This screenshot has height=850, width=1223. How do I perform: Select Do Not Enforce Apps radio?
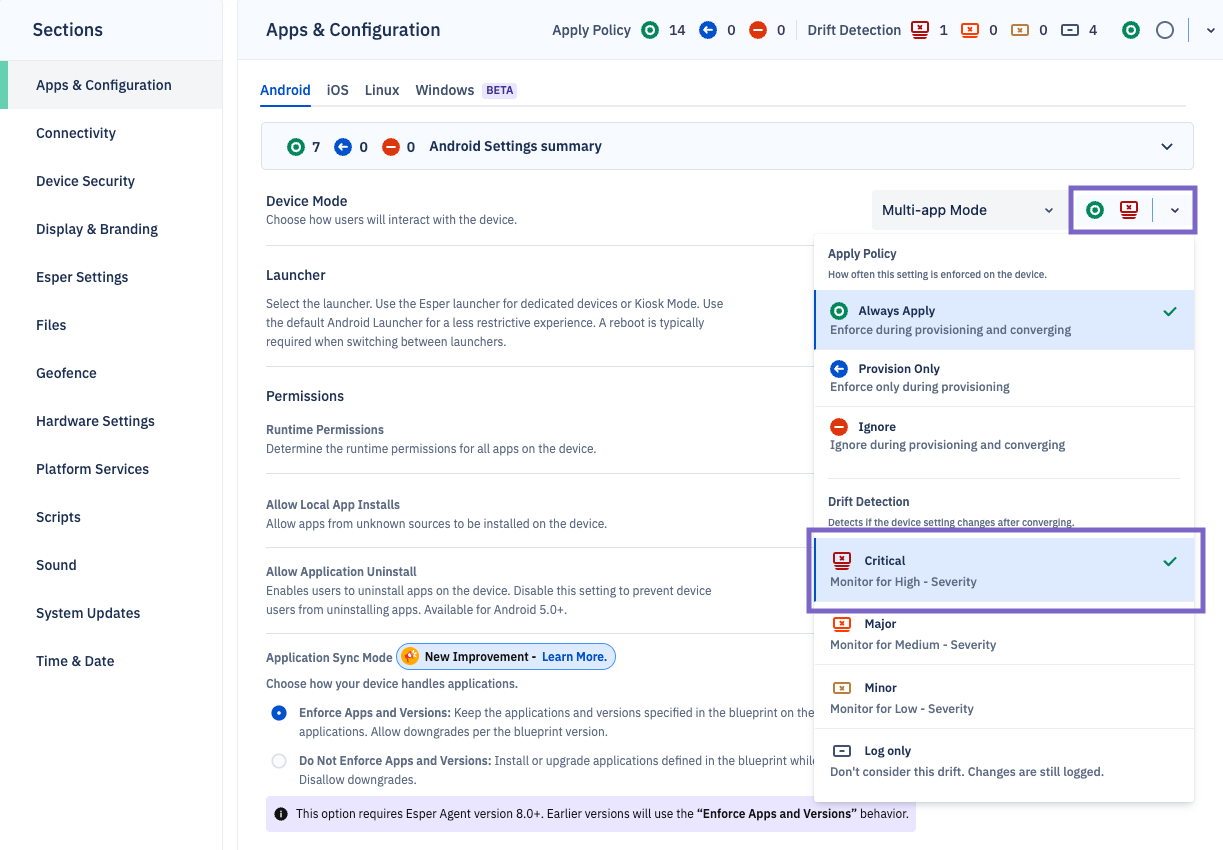[x=279, y=761]
